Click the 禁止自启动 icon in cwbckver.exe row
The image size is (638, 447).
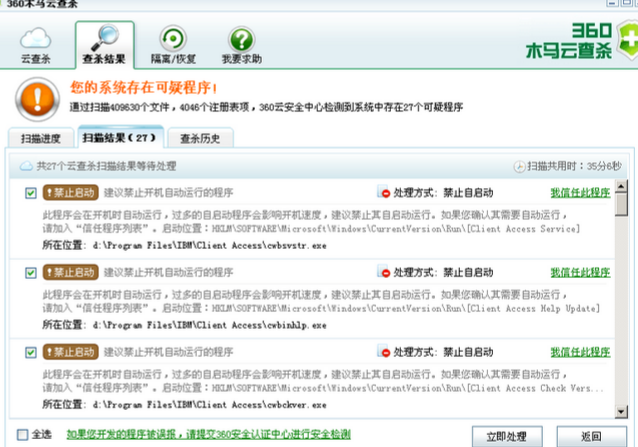click(x=383, y=351)
